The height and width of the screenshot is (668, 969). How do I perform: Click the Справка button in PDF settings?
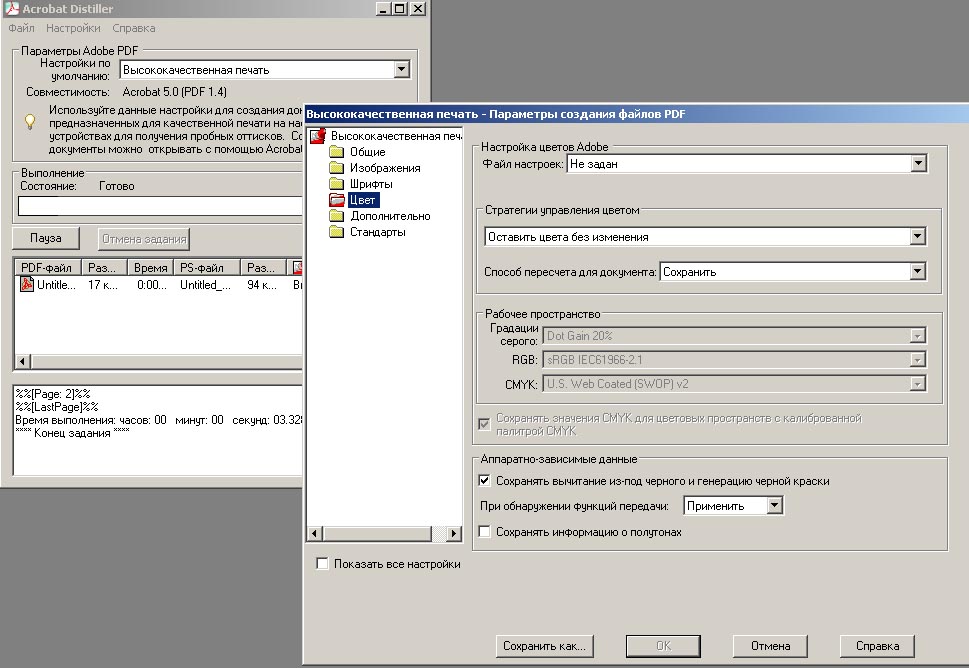[878, 646]
